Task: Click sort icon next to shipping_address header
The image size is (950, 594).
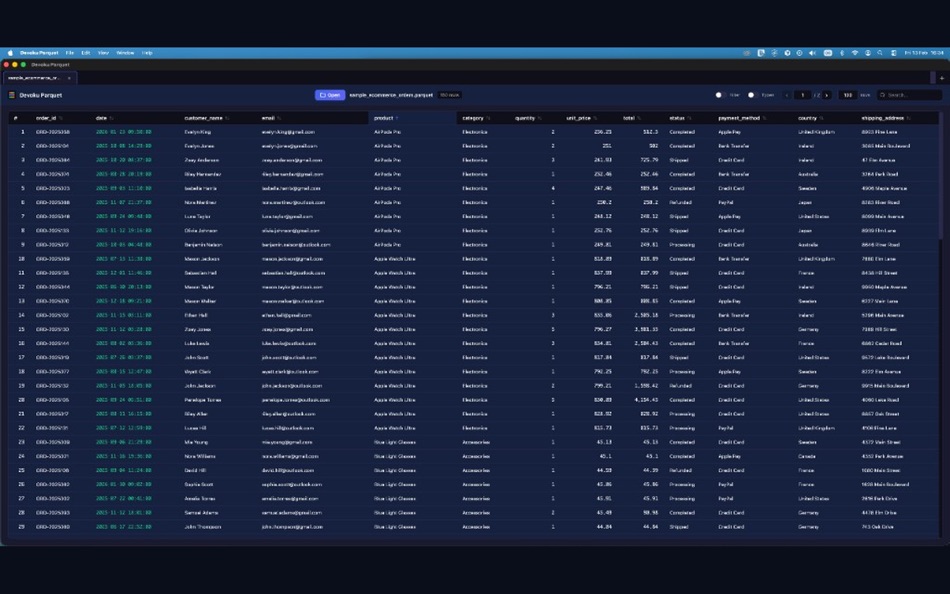Action: point(909,118)
